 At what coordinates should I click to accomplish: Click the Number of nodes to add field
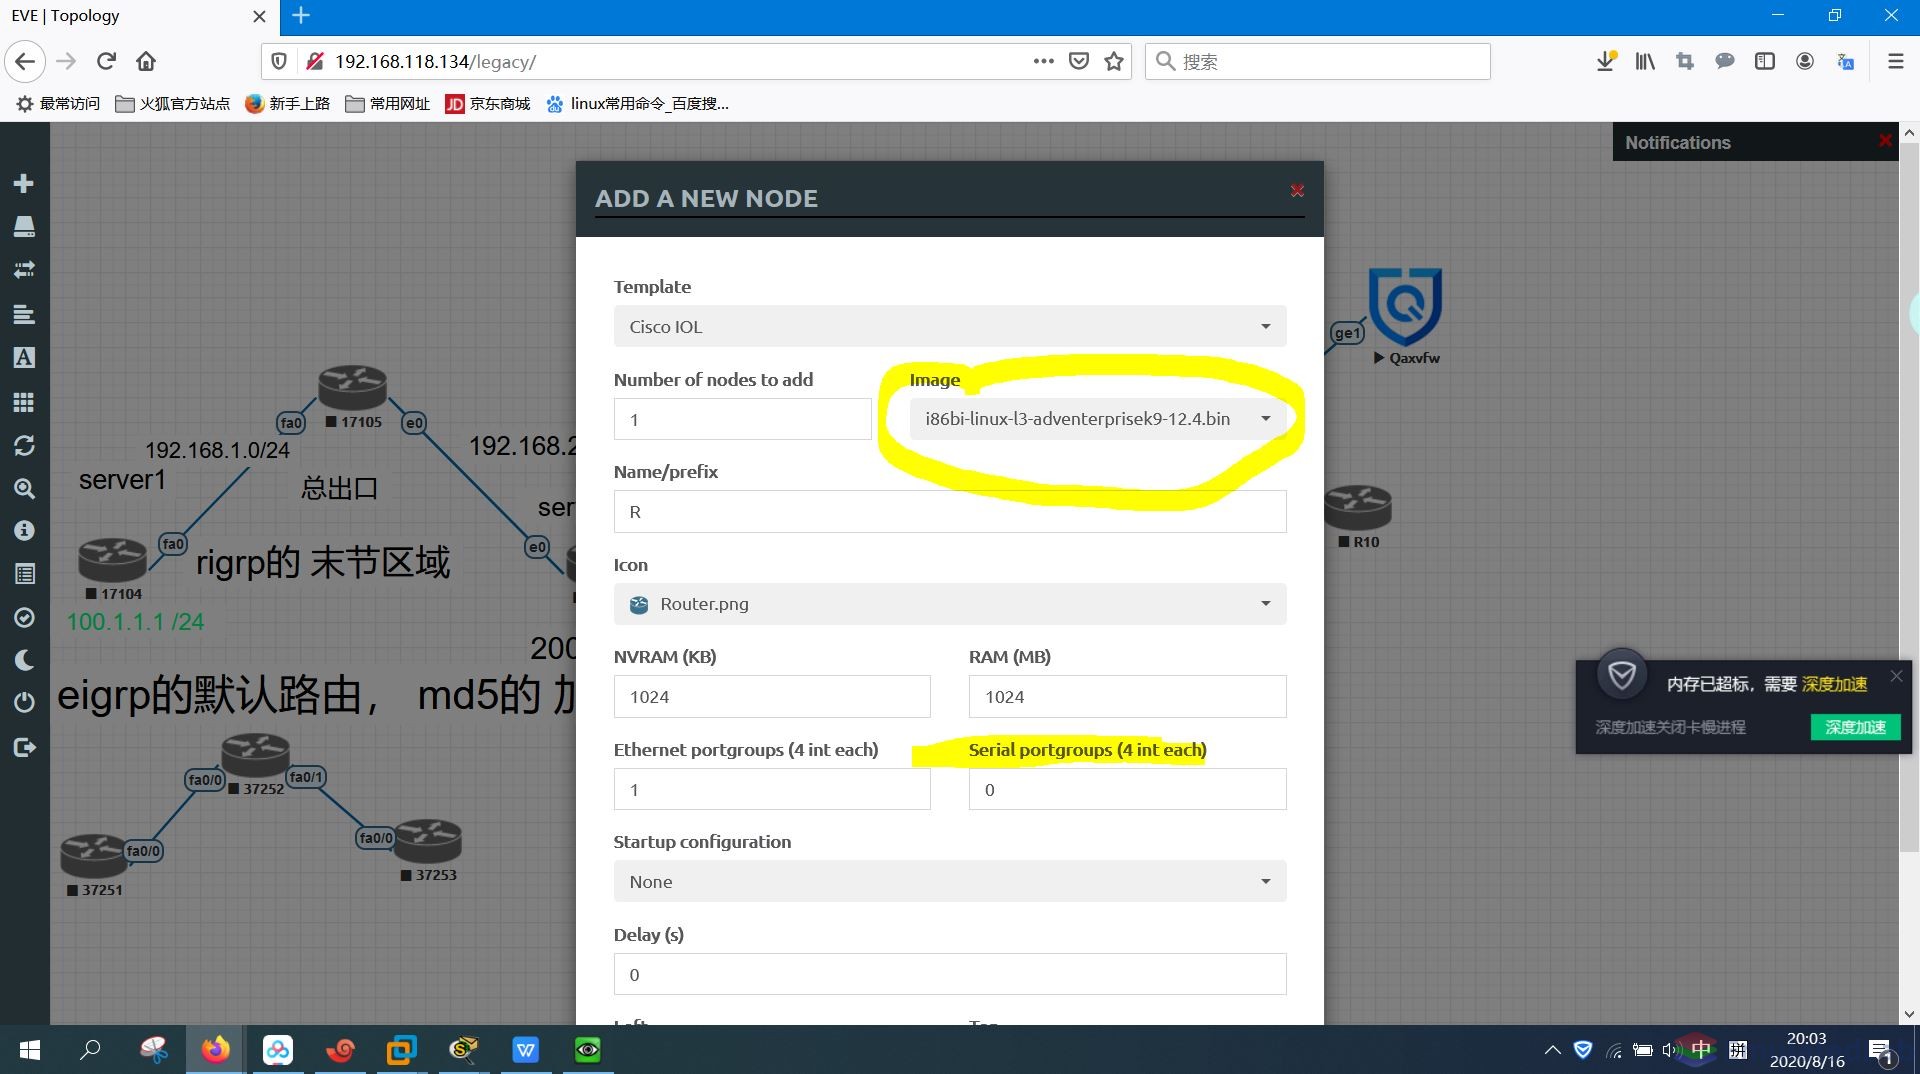pos(743,419)
